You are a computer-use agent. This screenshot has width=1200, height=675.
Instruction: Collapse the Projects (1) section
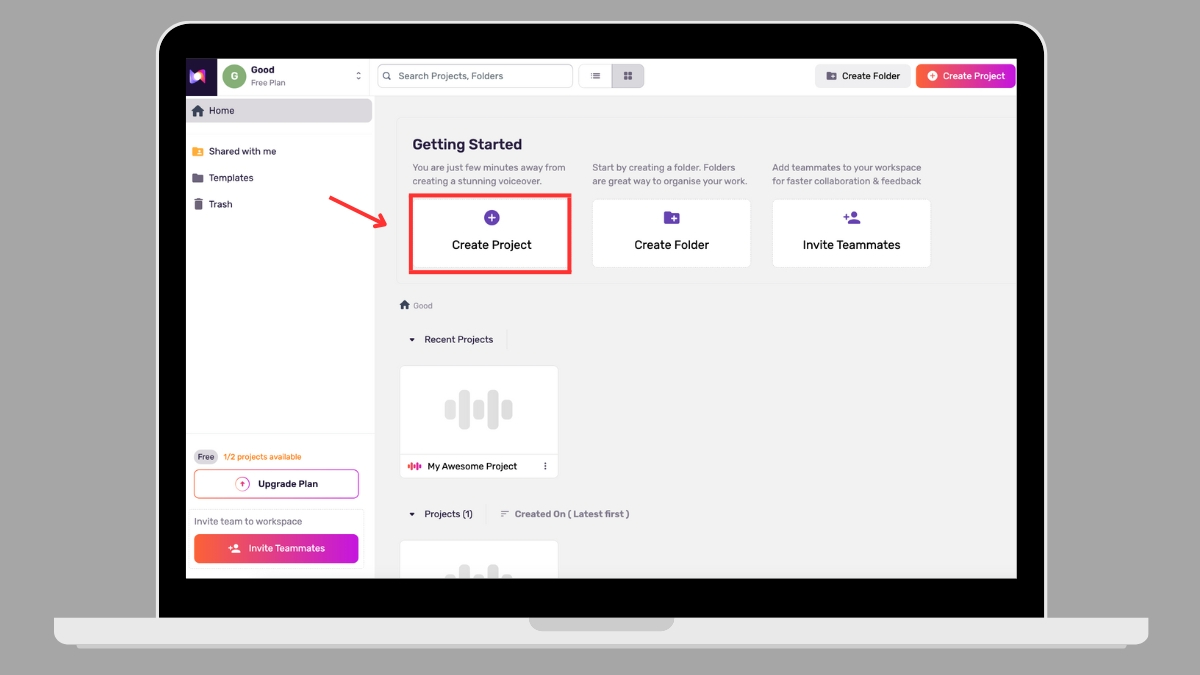pos(412,514)
